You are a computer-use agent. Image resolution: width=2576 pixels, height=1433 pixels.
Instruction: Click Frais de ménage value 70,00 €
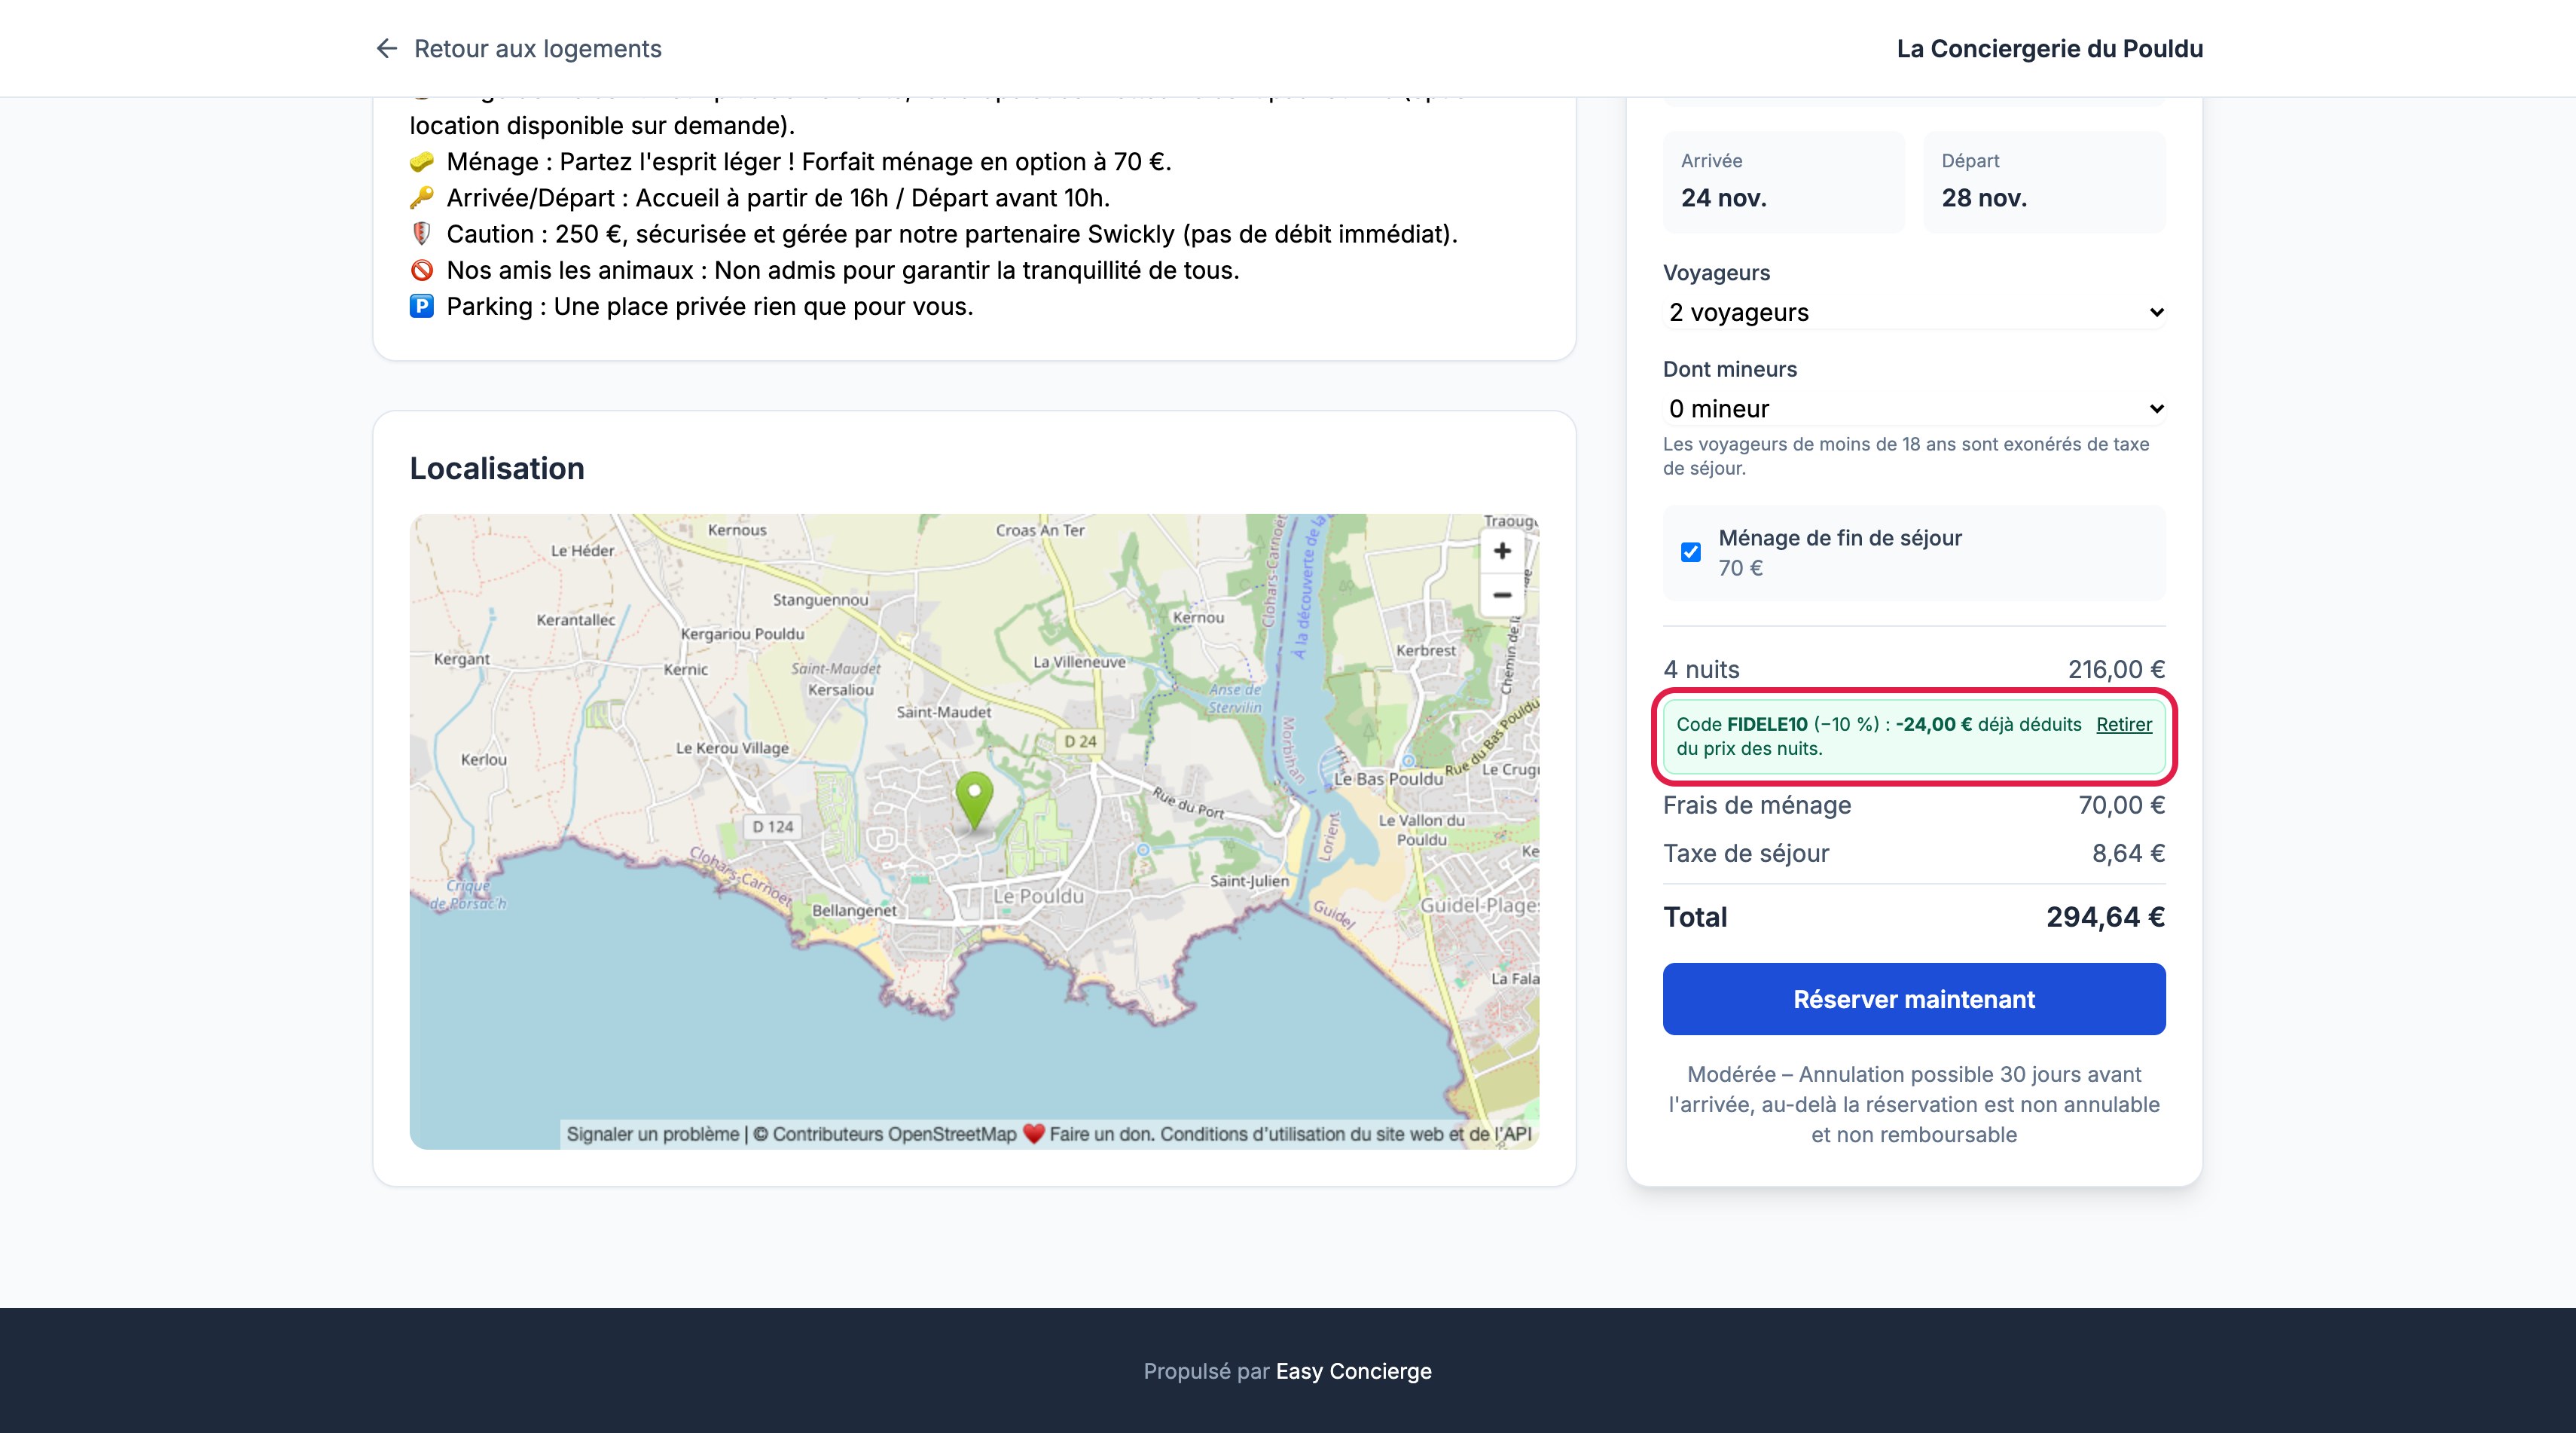click(x=2121, y=805)
